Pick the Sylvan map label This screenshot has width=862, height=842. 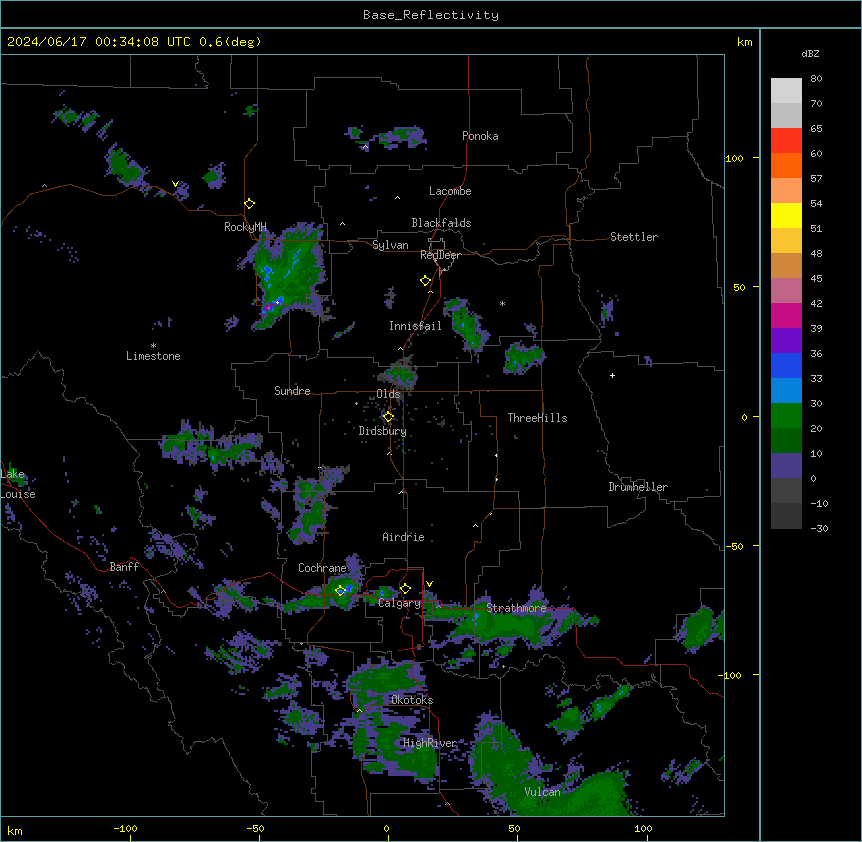(x=390, y=245)
